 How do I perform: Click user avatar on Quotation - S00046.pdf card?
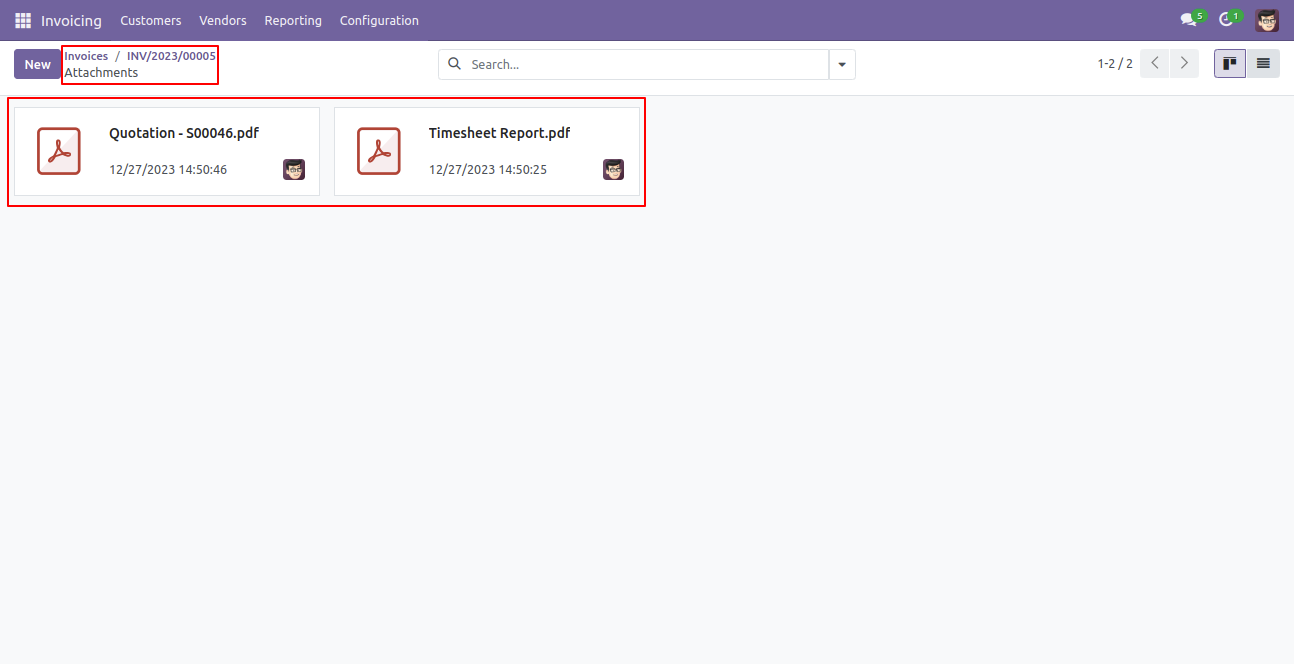point(294,169)
